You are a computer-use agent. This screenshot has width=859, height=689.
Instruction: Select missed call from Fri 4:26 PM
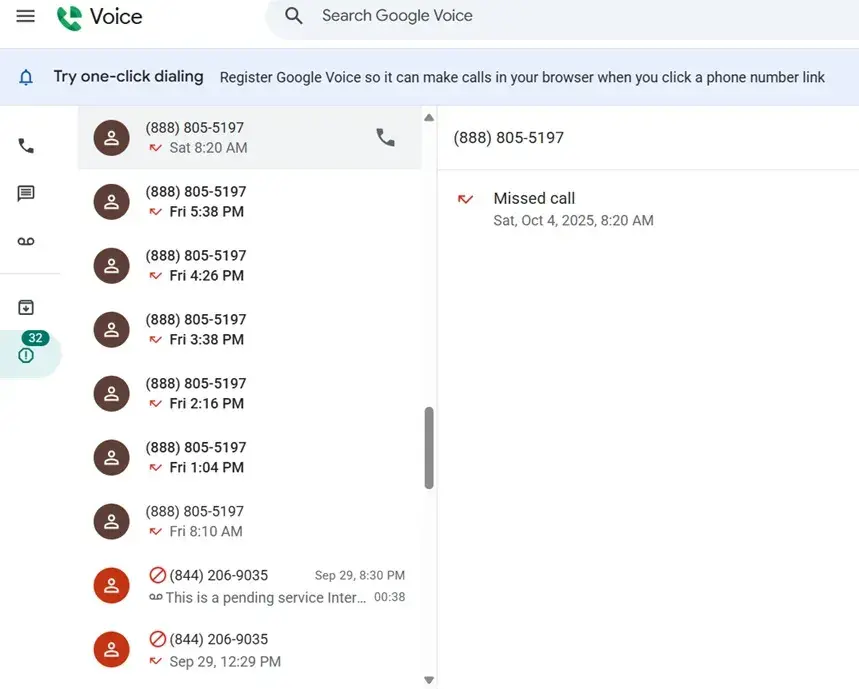[250, 266]
